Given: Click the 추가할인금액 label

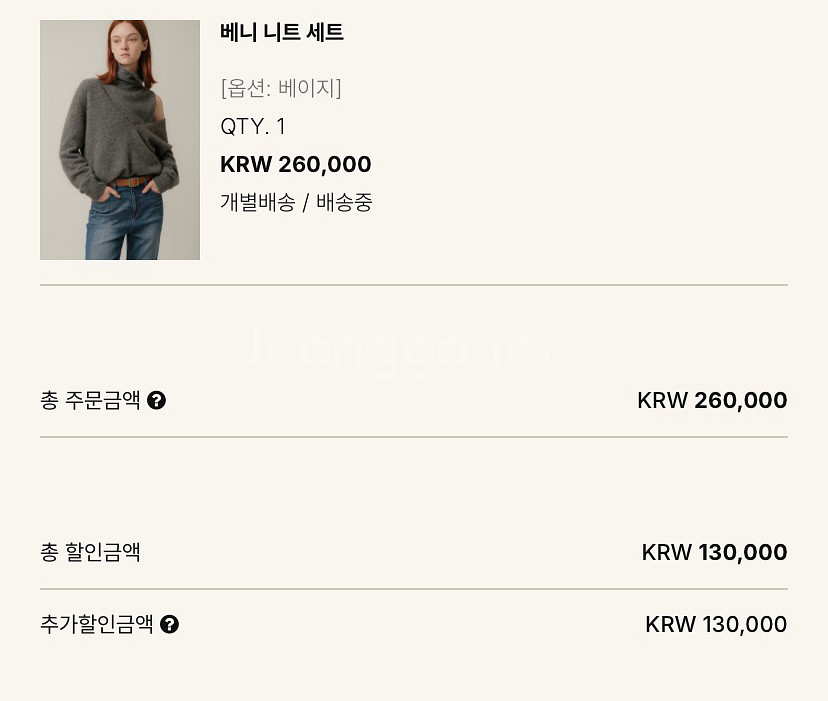Looking at the screenshot, I should tap(97, 624).
